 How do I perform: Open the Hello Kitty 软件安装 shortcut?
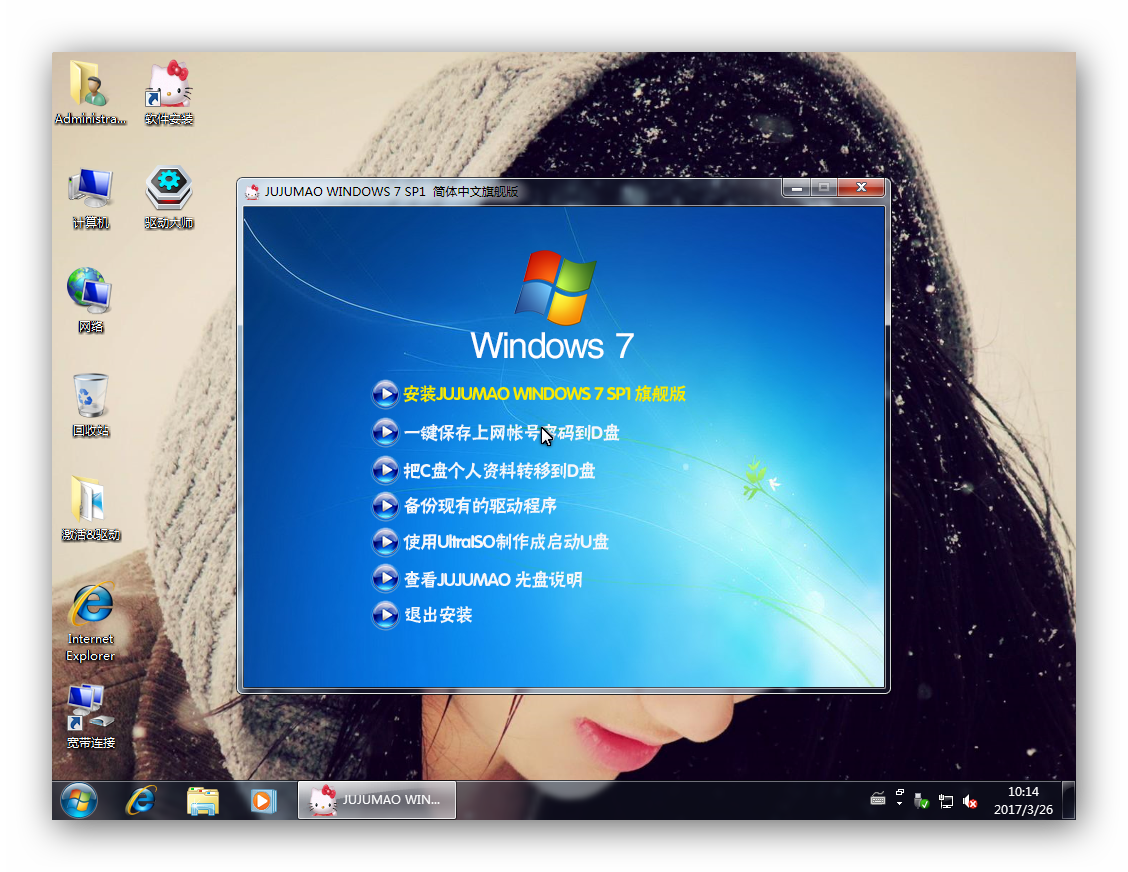[169, 93]
